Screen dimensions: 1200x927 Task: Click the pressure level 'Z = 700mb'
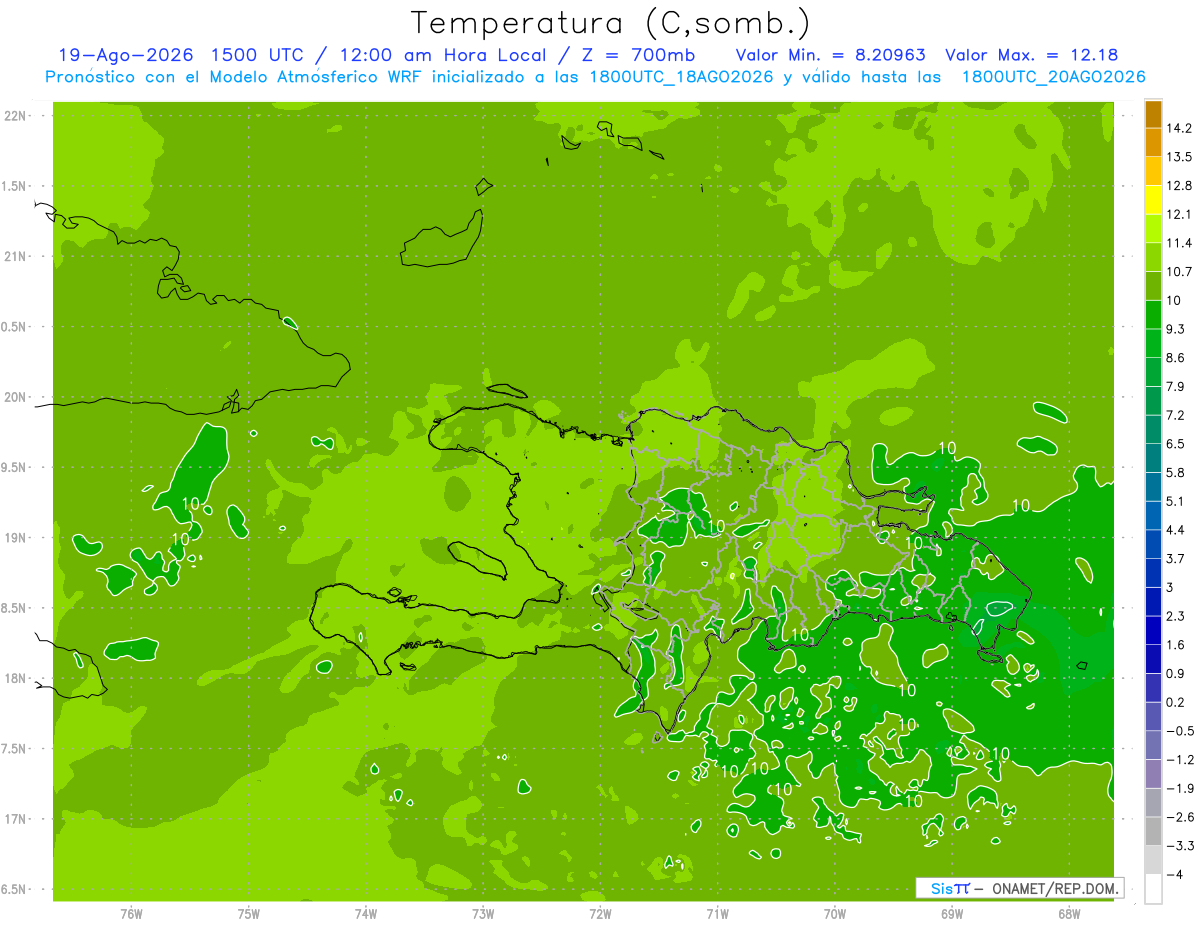(x=639, y=55)
